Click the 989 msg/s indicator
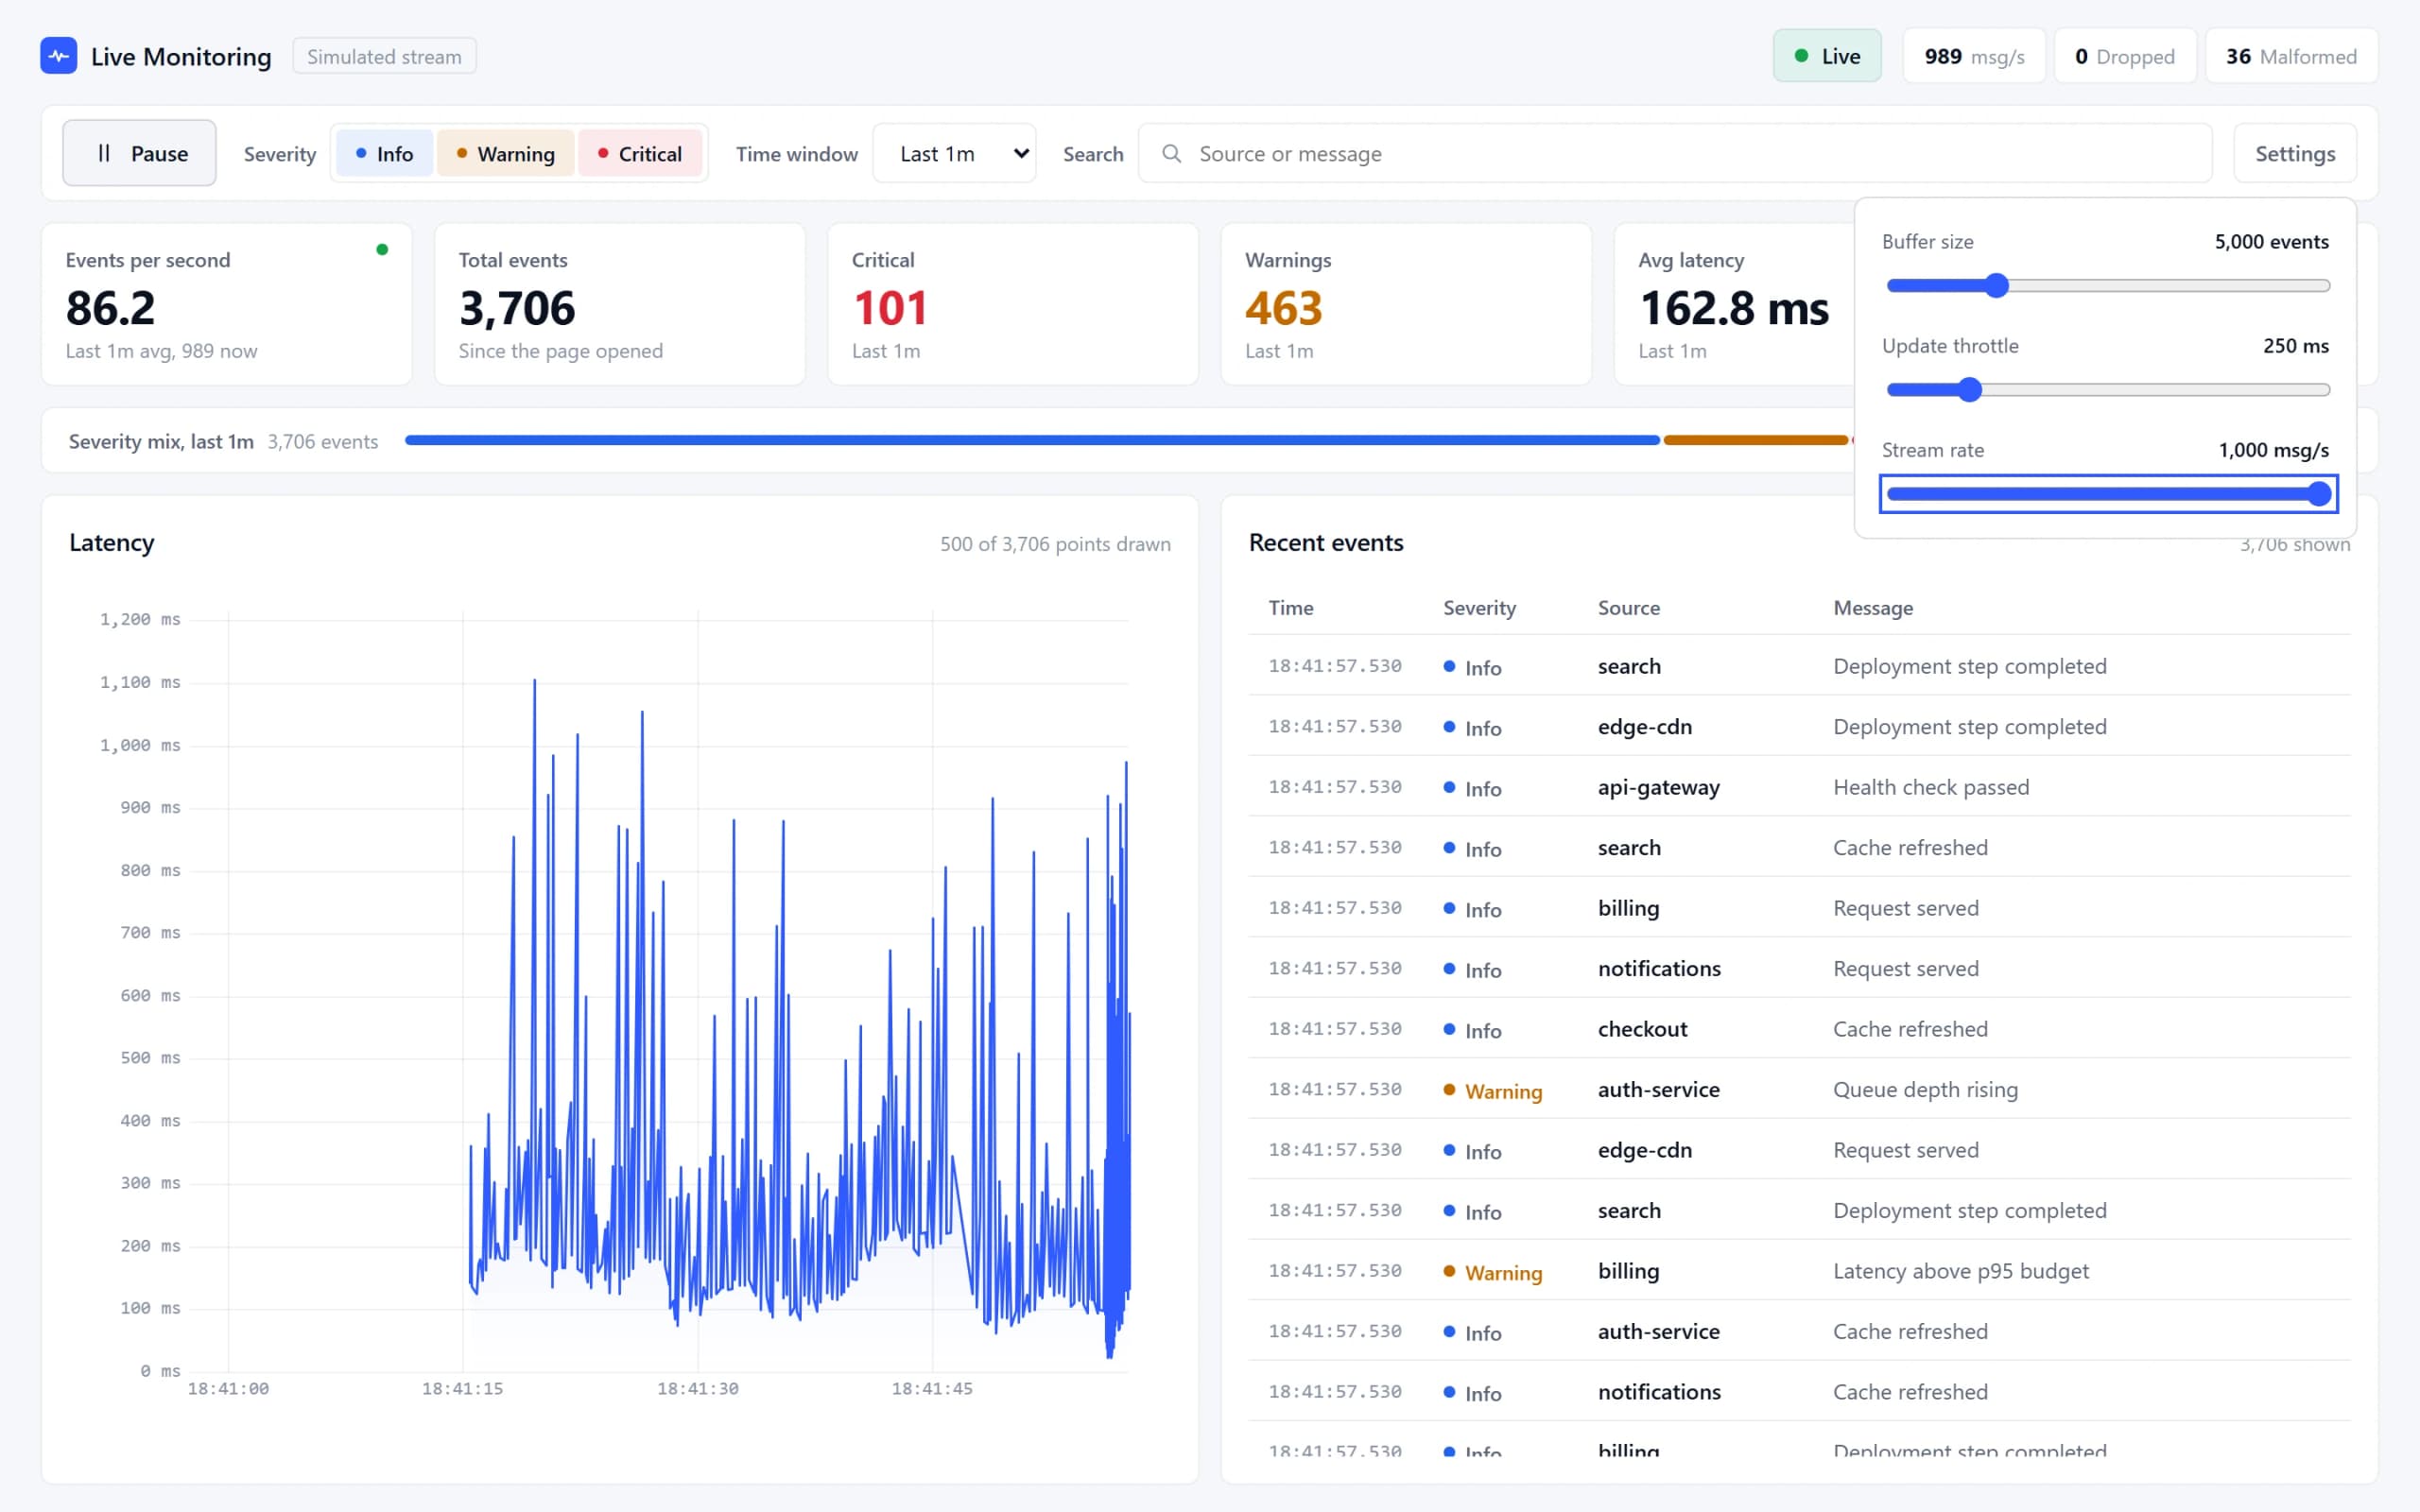2420x1512 pixels. point(1974,56)
